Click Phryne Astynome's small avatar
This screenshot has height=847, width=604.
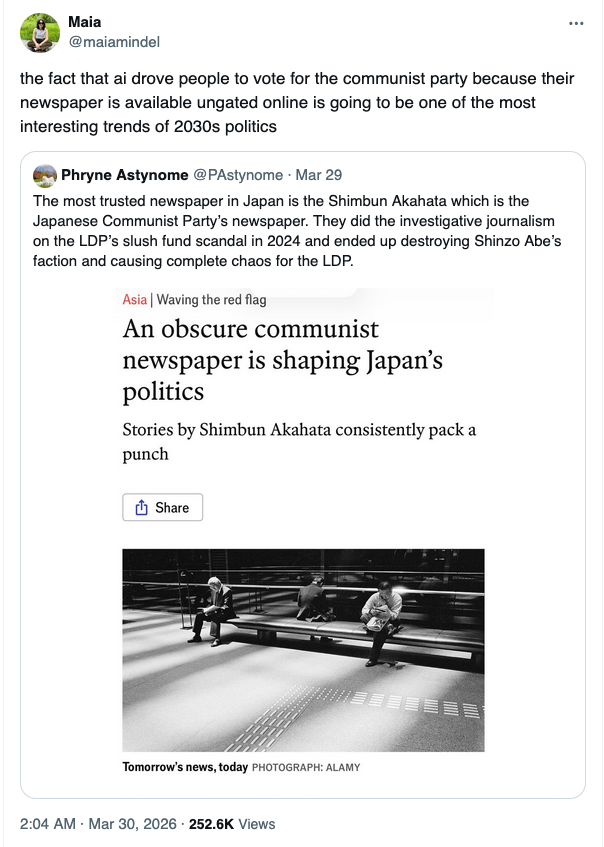44,175
